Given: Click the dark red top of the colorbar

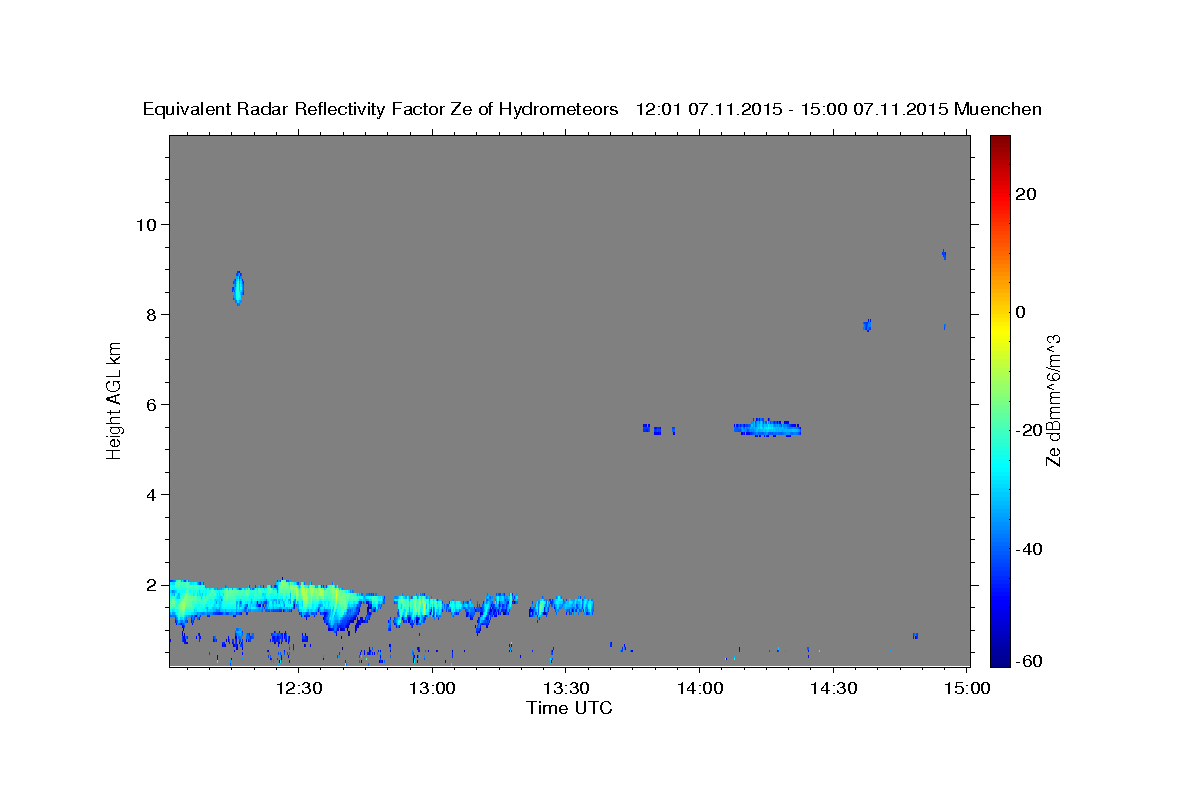Looking at the screenshot, I should tap(999, 143).
